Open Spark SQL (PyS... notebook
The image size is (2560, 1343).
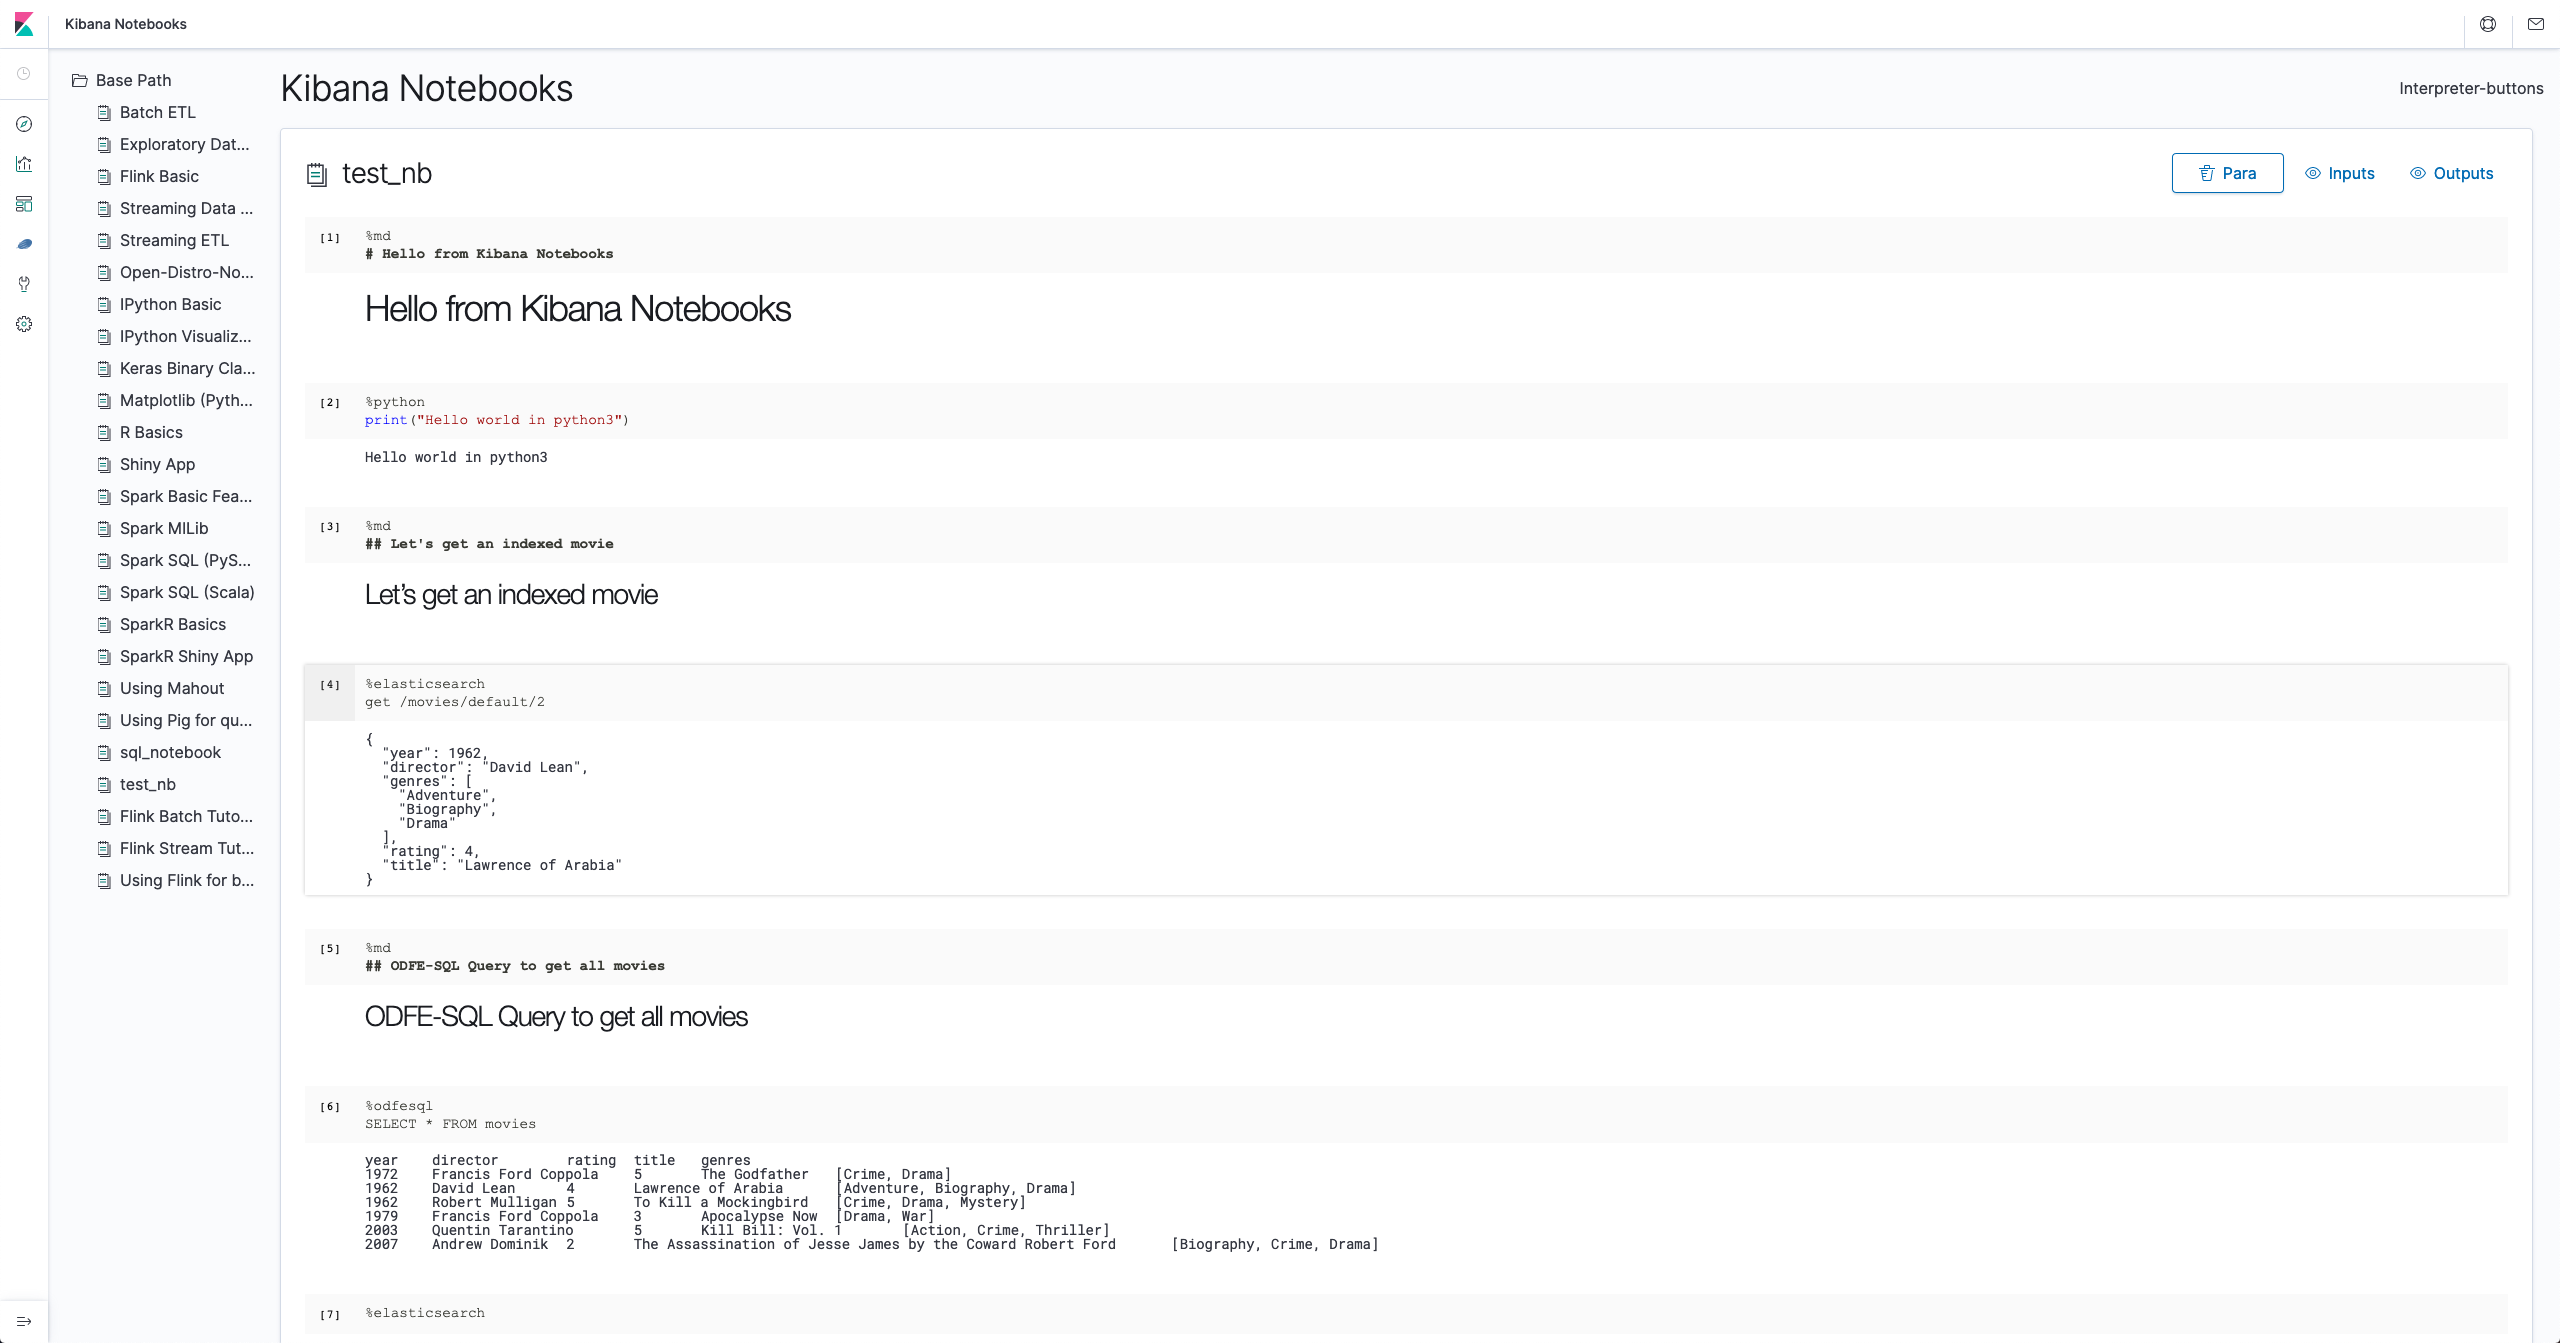pyautogui.click(x=185, y=560)
